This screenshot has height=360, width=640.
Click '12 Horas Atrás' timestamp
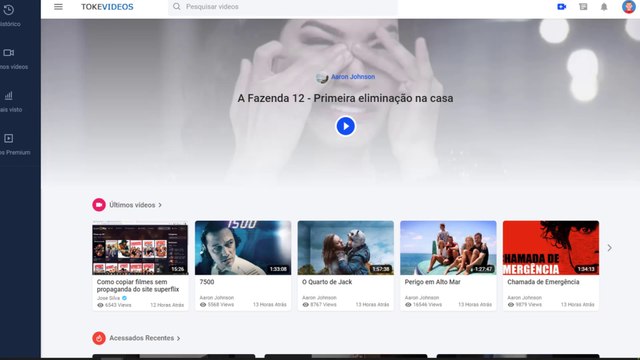pos(167,305)
